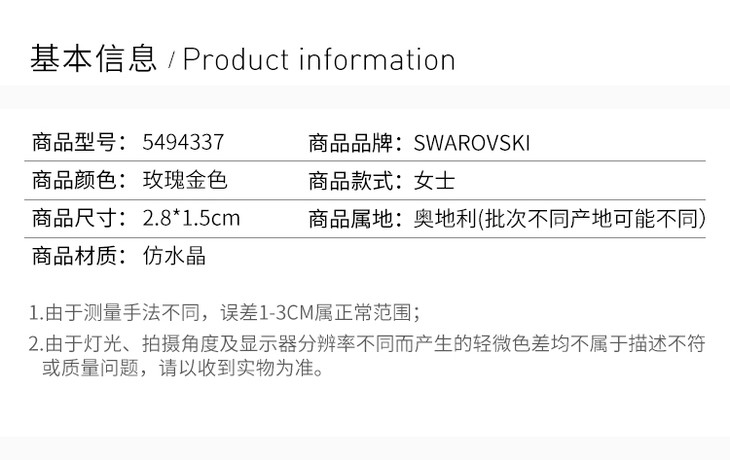Image resolution: width=730 pixels, height=460 pixels.
Task: Select the 奥地利 origin text
Action: click(x=442, y=218)
